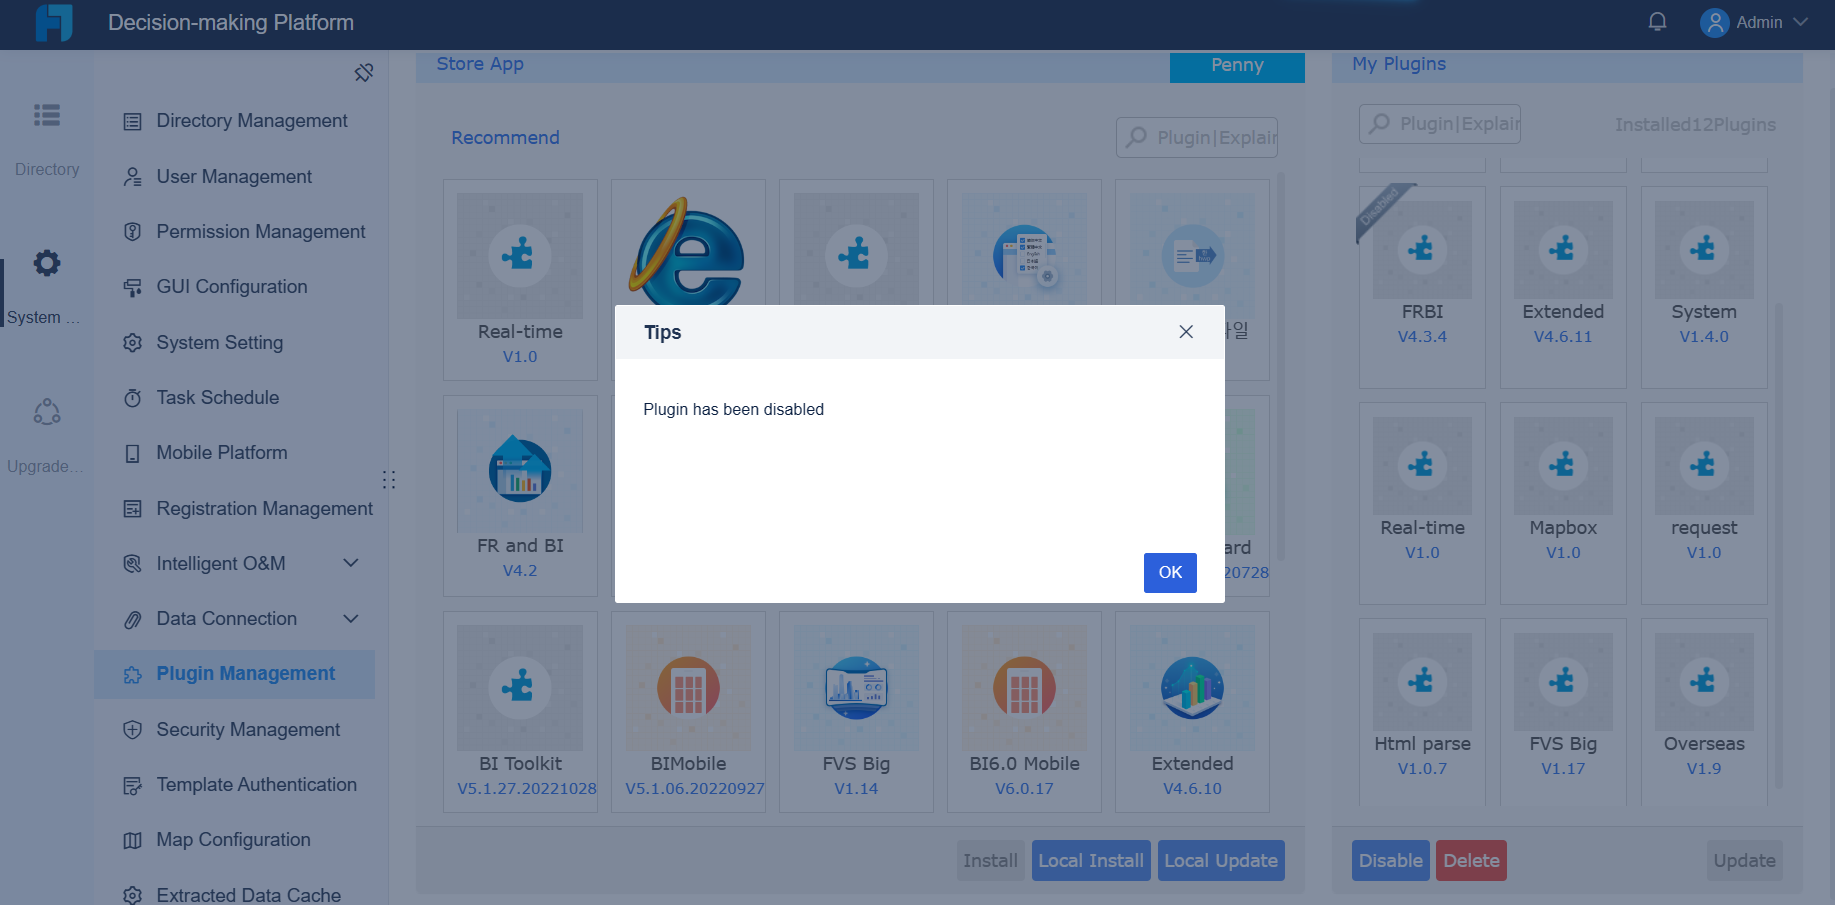Select the disabled FRBI plugin in My Plugins
This screenshot has width=1835, height=905.
pyautogui.click(x=1422, y=287)
